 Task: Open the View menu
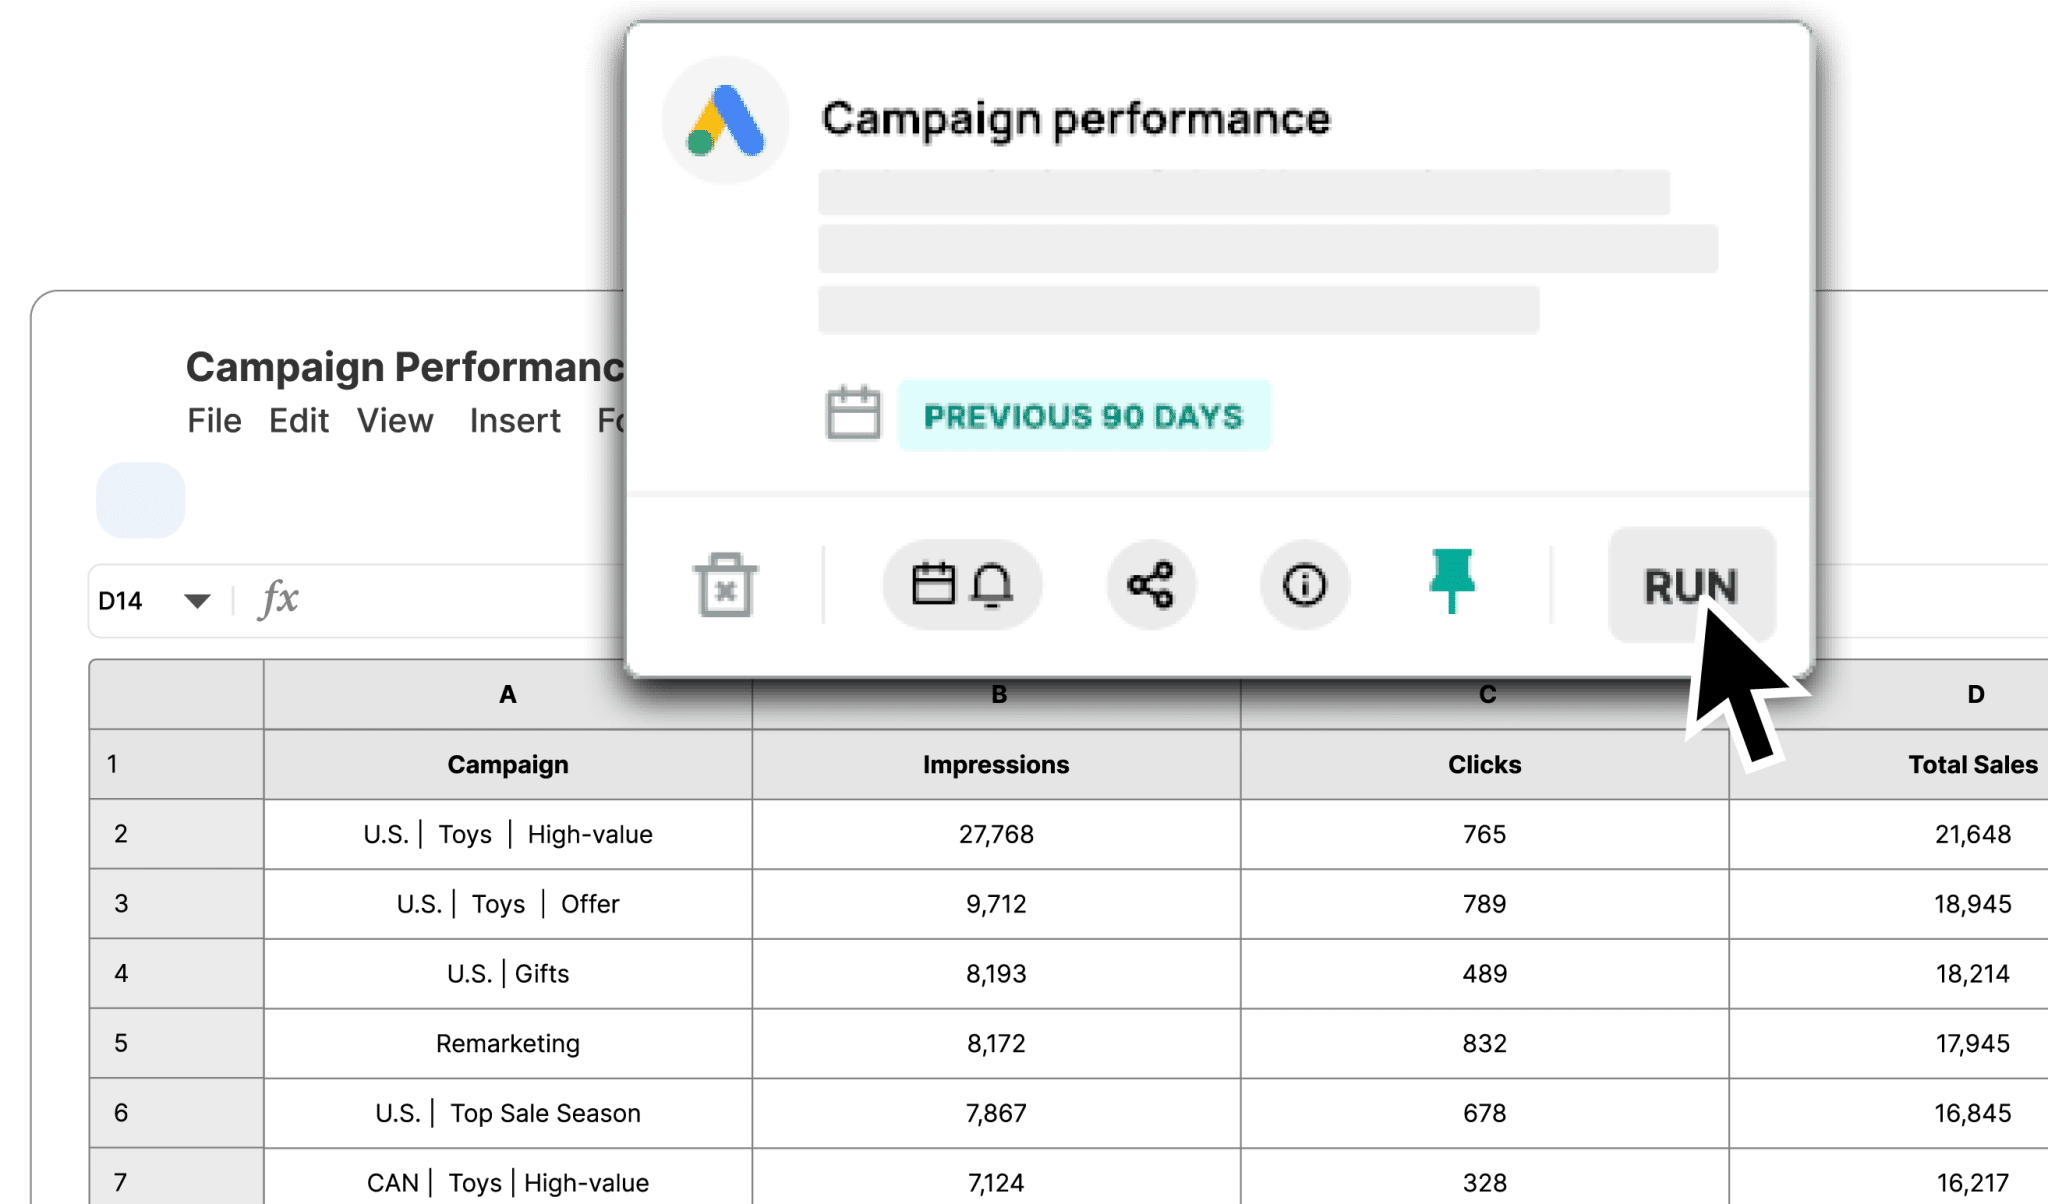point(395,421)
